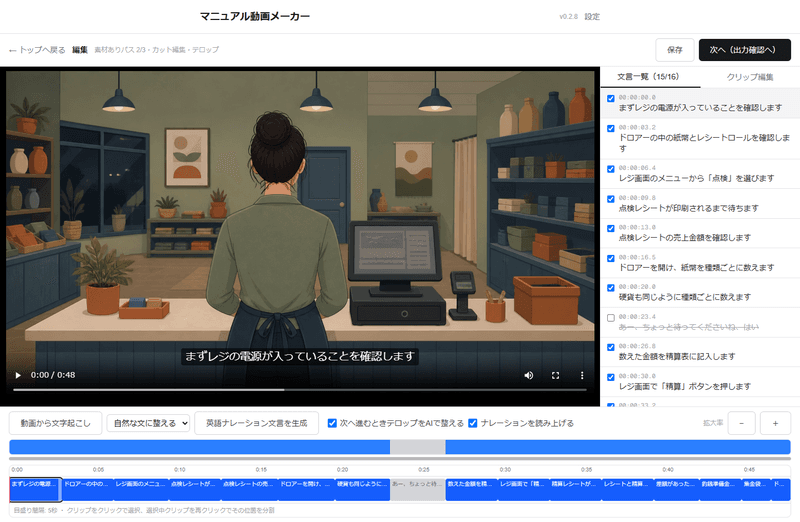The width and height of the screenshot is (800, 522).
Task: Zoom in the timeline with the plus button
Action: point(775,423)
